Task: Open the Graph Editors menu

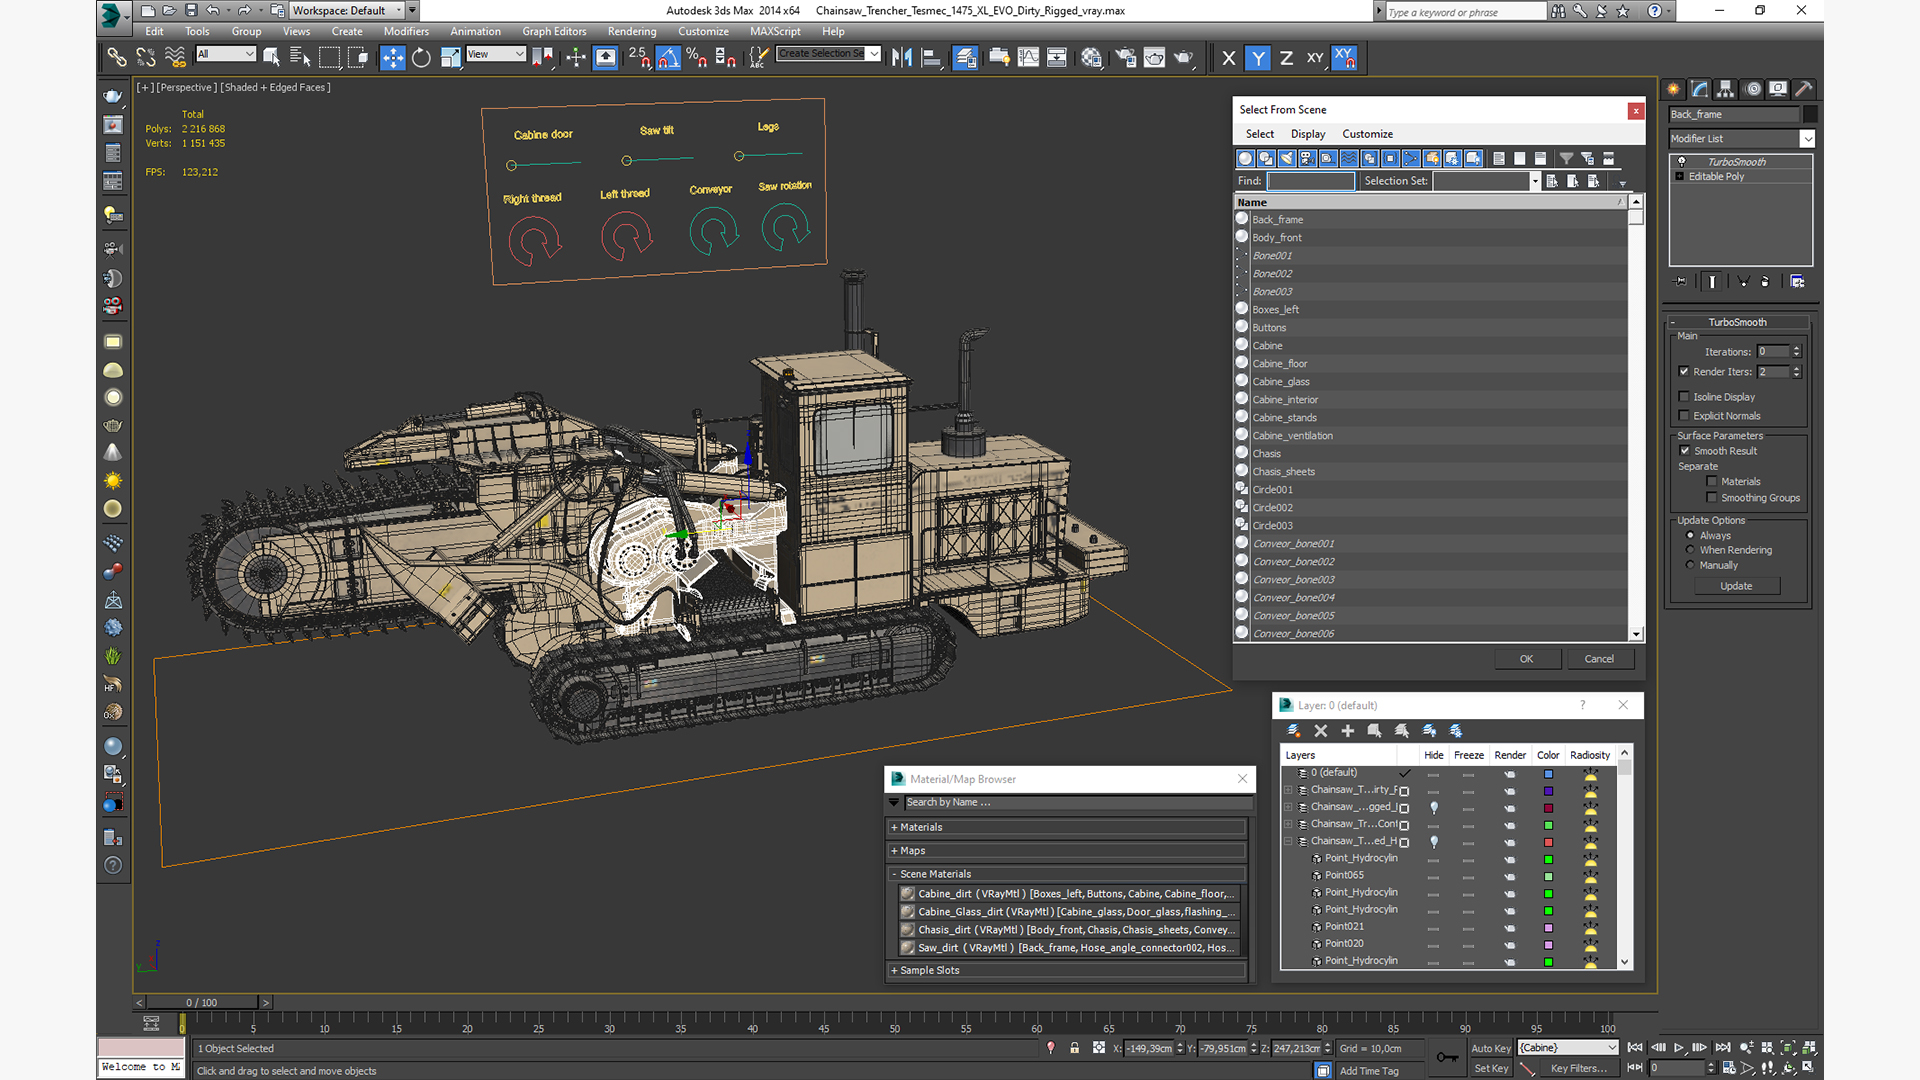Action: (x=554, y=31)
